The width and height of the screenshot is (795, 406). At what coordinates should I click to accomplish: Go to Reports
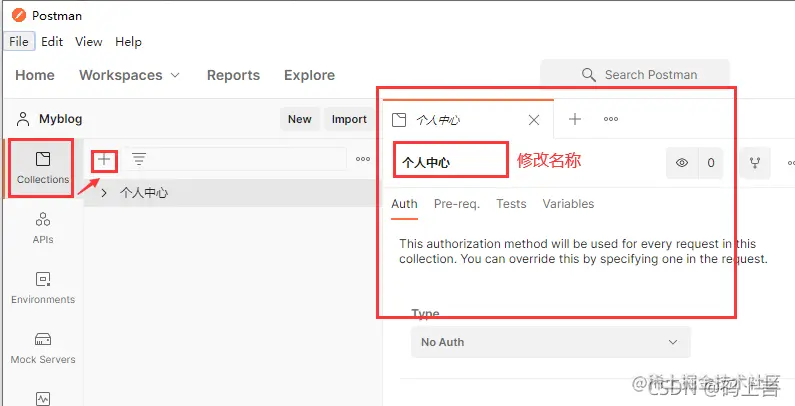point(233,75)
